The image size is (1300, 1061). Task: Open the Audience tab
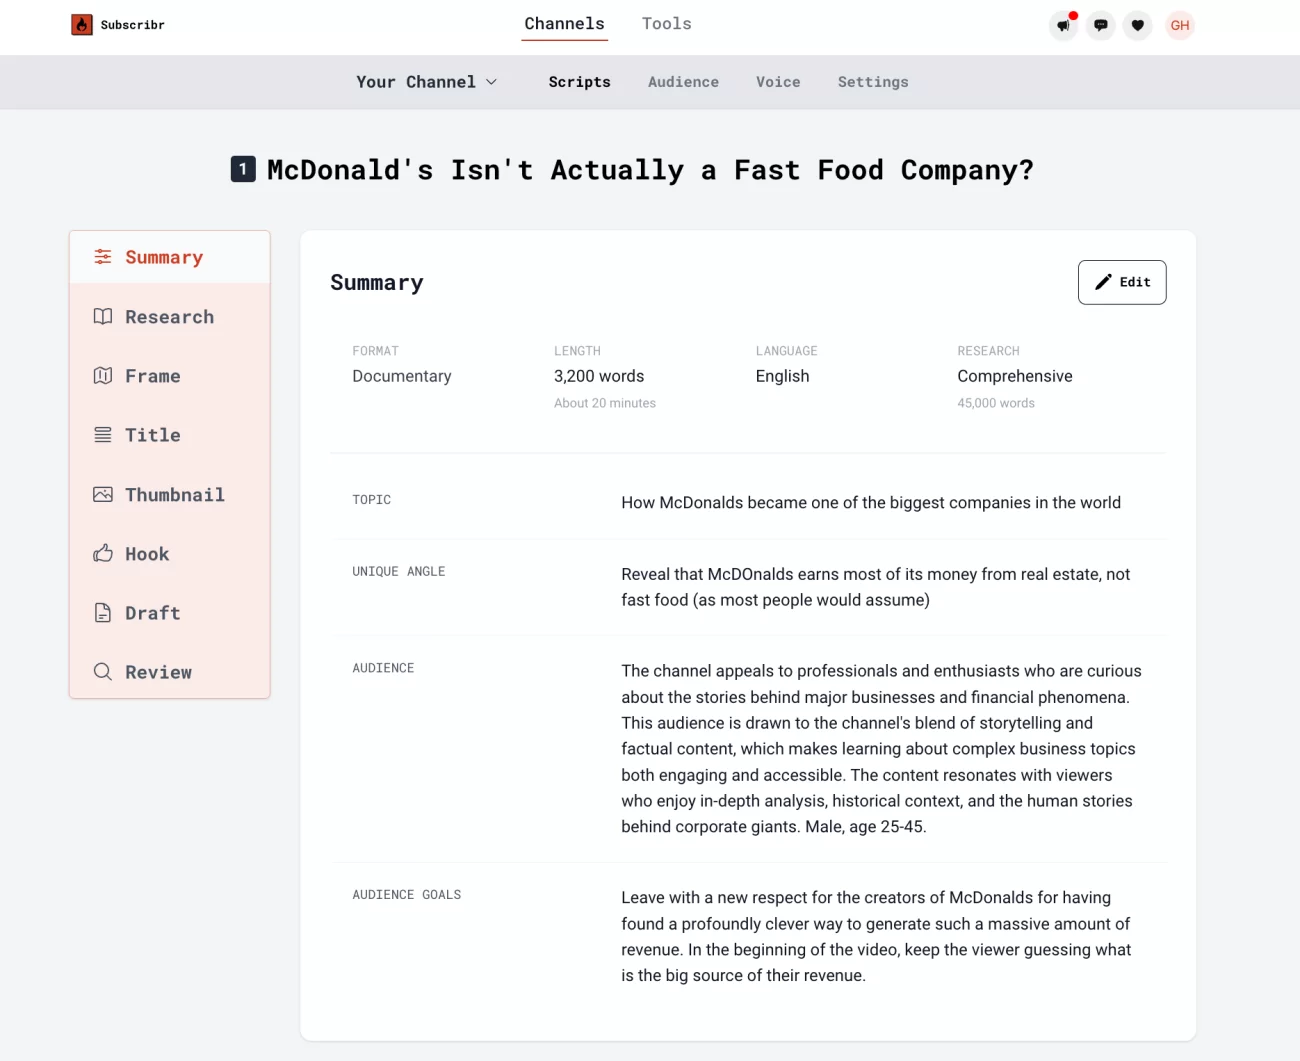coord(683,82)
